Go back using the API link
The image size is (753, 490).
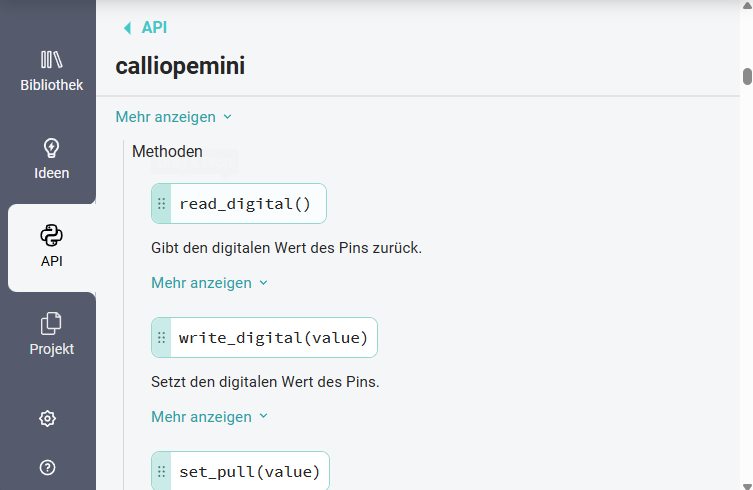[154, 28]
